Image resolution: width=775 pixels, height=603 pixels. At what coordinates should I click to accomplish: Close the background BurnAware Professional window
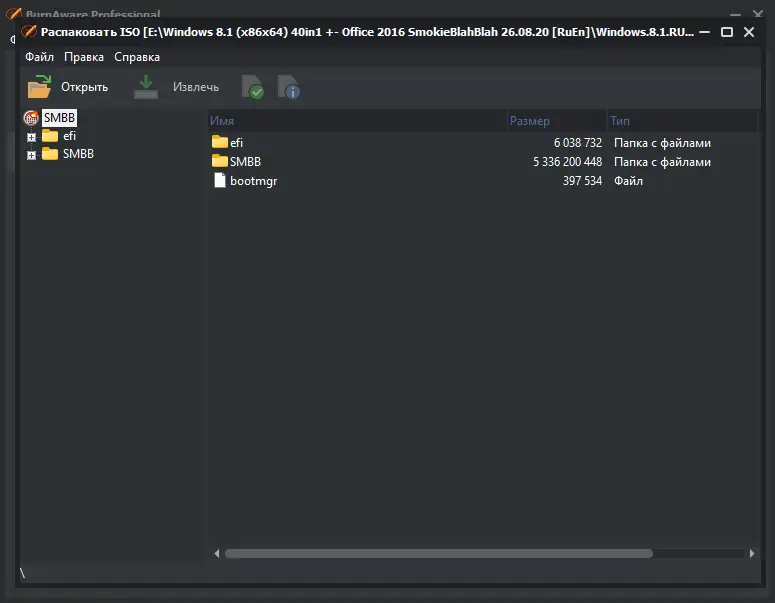[757, 14]
